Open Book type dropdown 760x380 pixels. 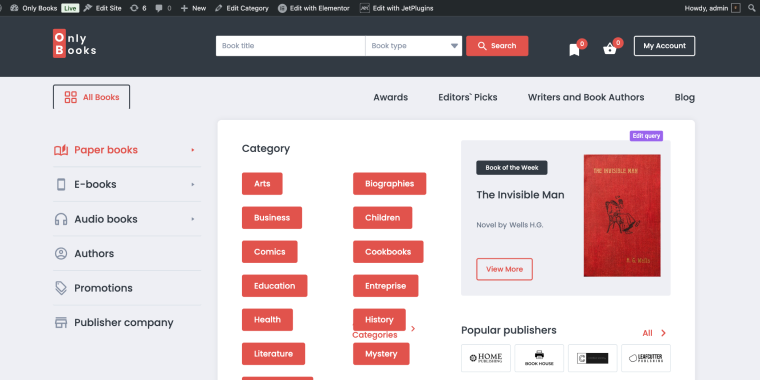pos(413,46)
